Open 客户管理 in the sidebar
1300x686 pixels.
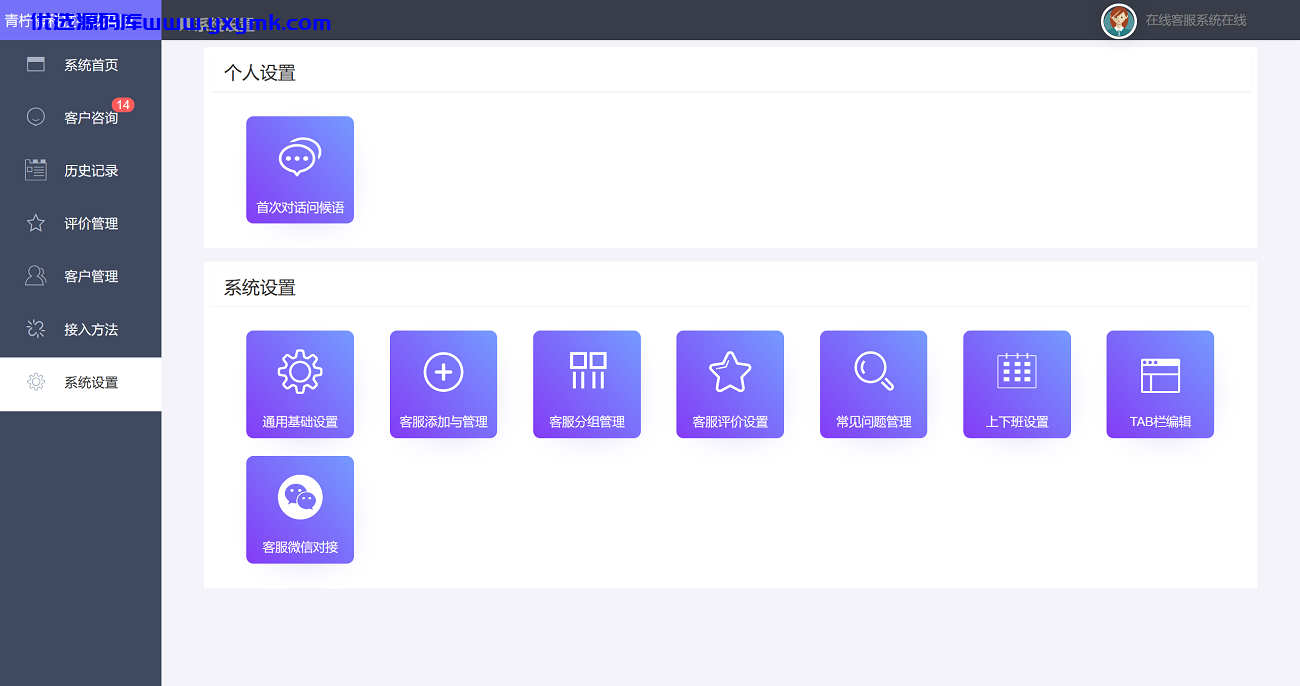click(x=80, y=277)
